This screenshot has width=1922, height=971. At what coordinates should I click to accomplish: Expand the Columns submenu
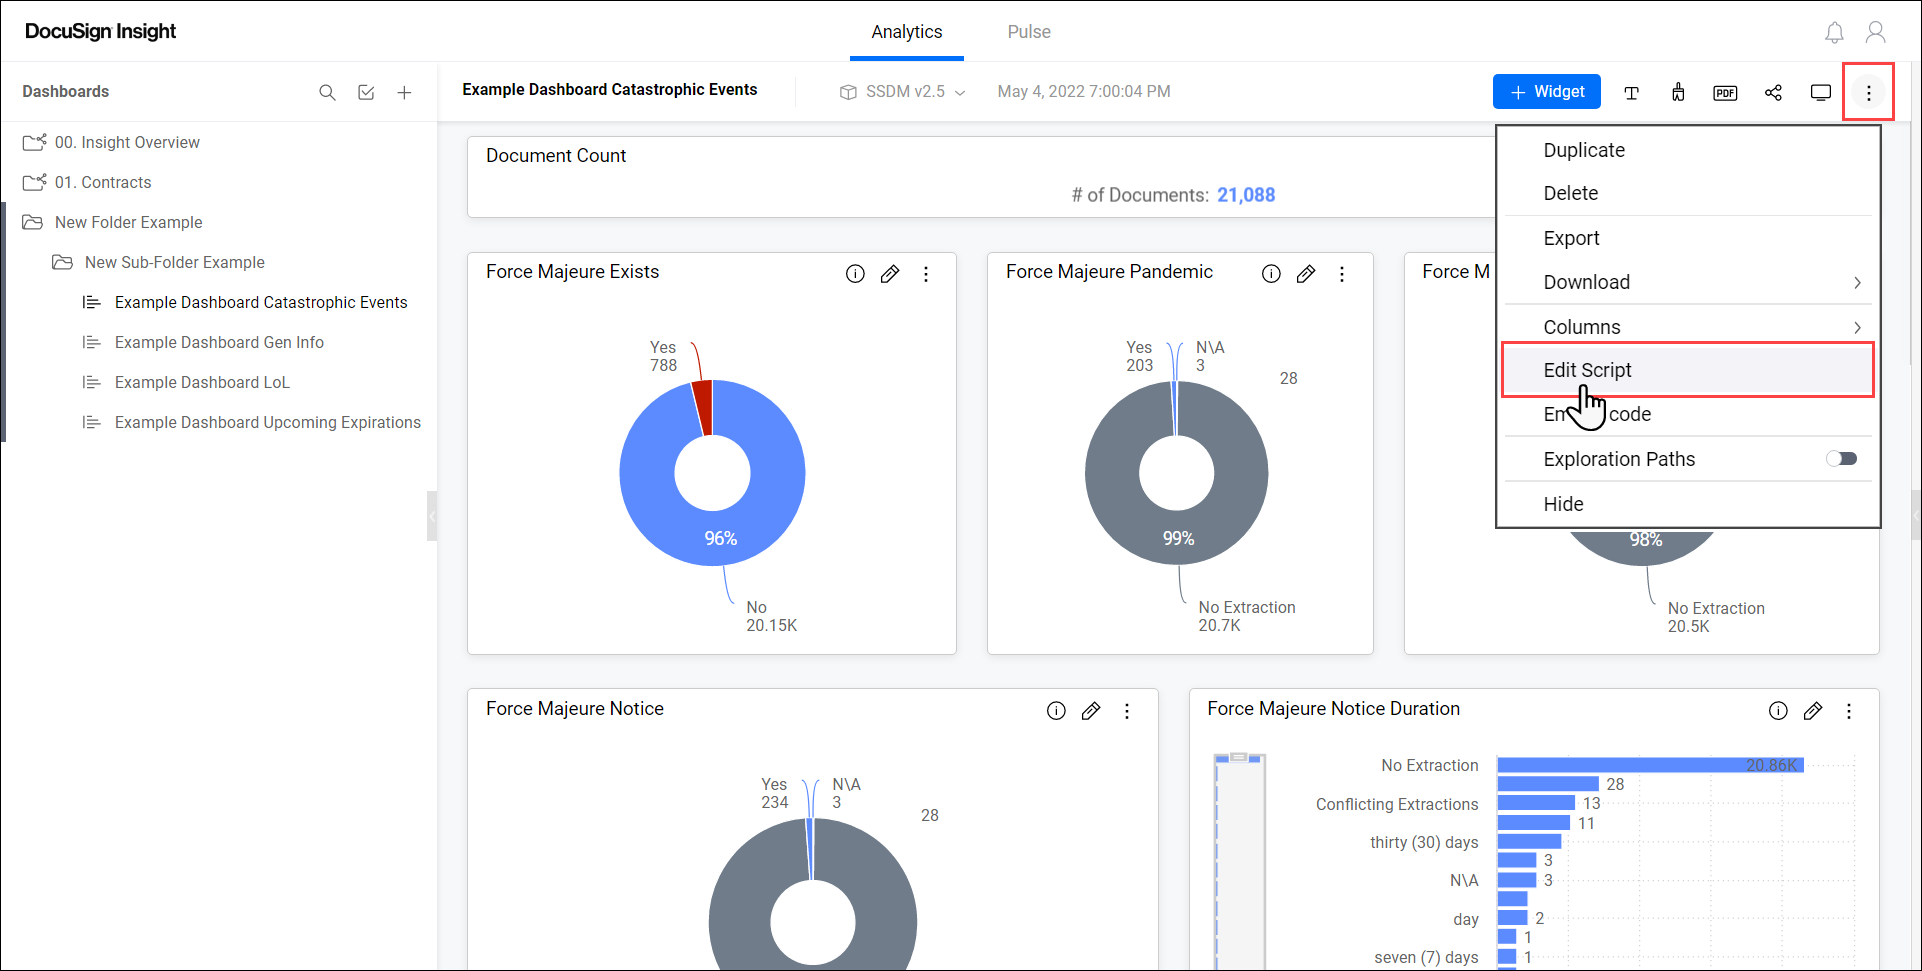tap(1687, 326)
